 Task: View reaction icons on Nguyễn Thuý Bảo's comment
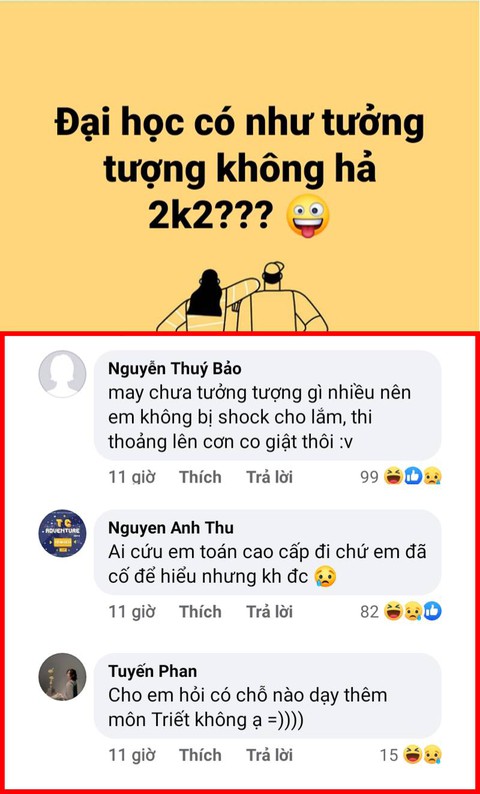413,476
